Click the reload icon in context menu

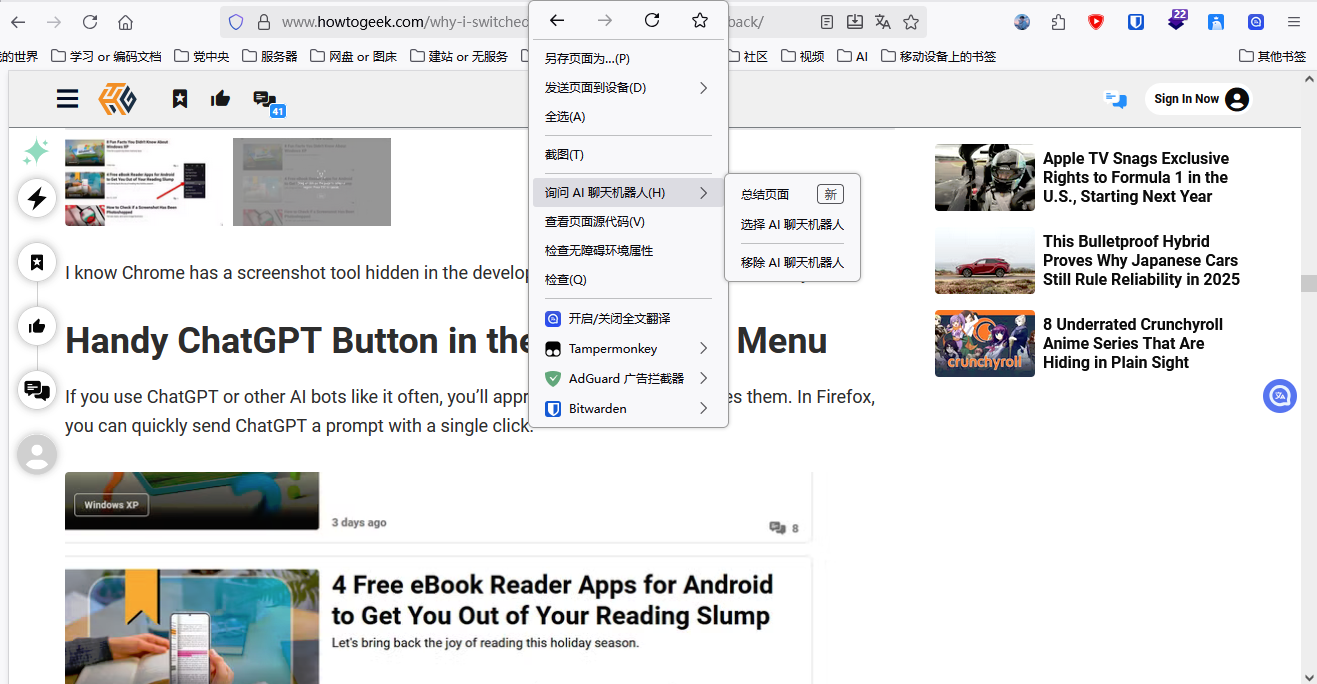point(652,21)
